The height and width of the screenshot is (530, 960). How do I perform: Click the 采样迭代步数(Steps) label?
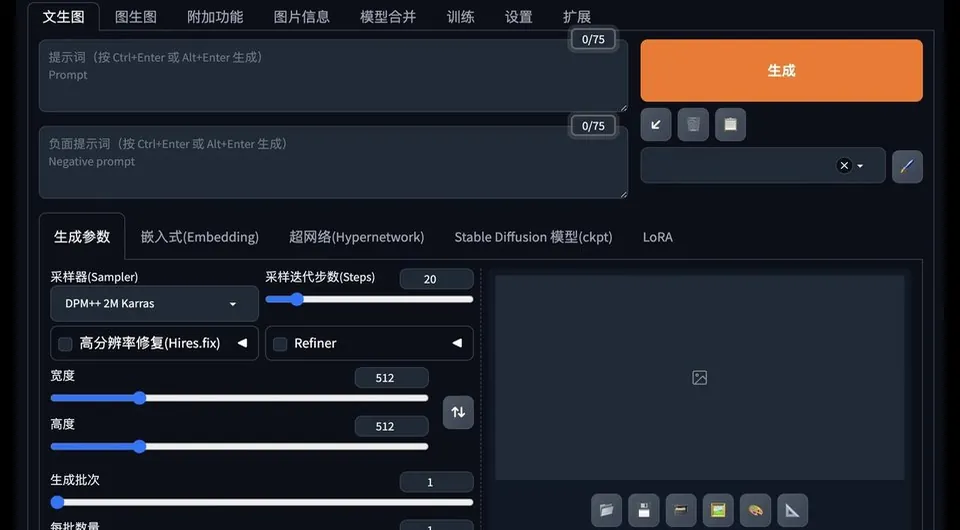coord(320,277)
